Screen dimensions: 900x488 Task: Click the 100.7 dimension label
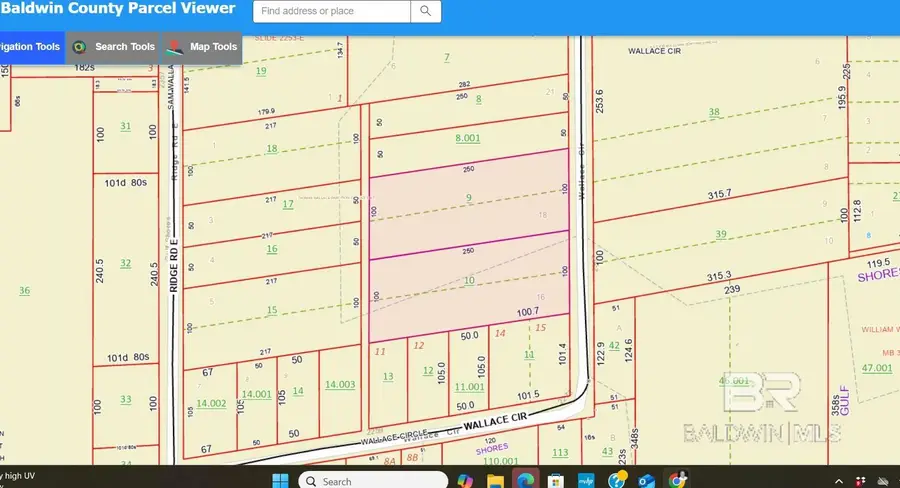click(527, 312)
